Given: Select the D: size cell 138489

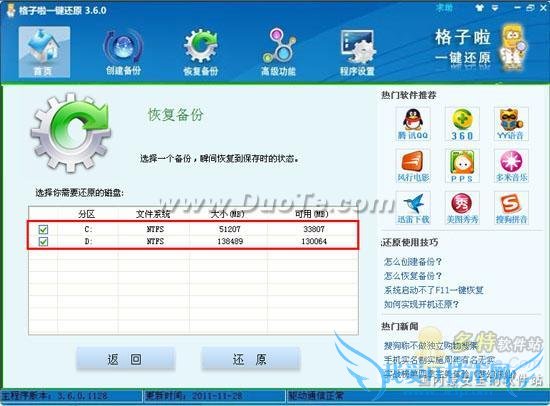Looking at the screenshot, I should [230, 241].
